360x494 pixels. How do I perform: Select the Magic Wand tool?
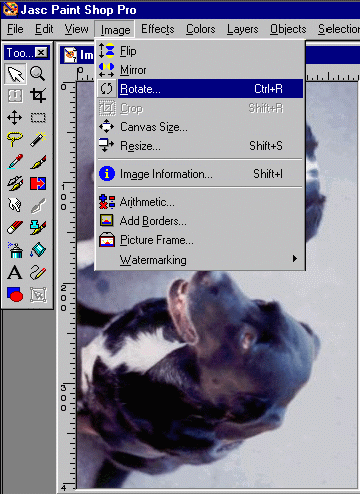tap(38, 140)
